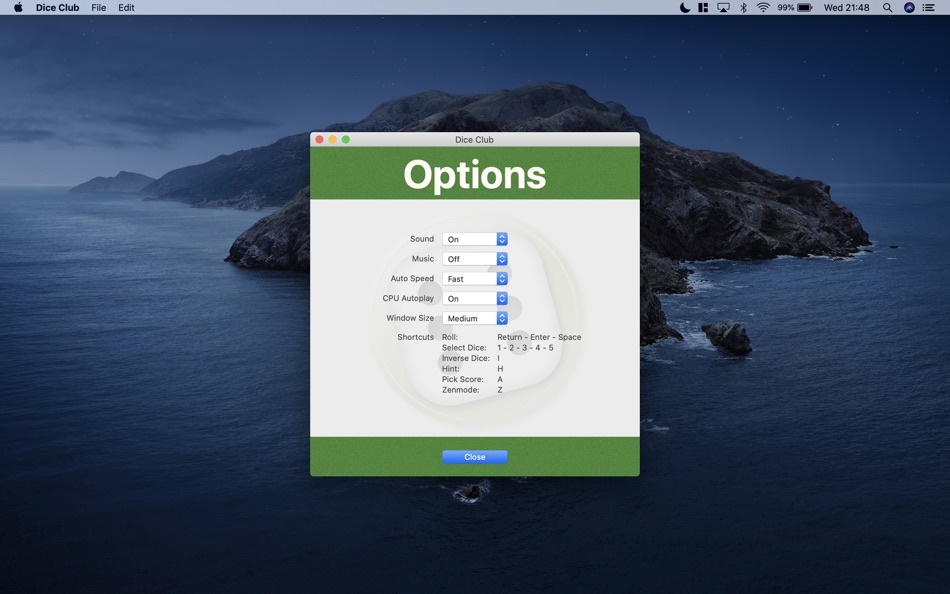Toggle Do Not Disturb moon icon
Screen dimensions: 950x594
[x=685, y=7]
